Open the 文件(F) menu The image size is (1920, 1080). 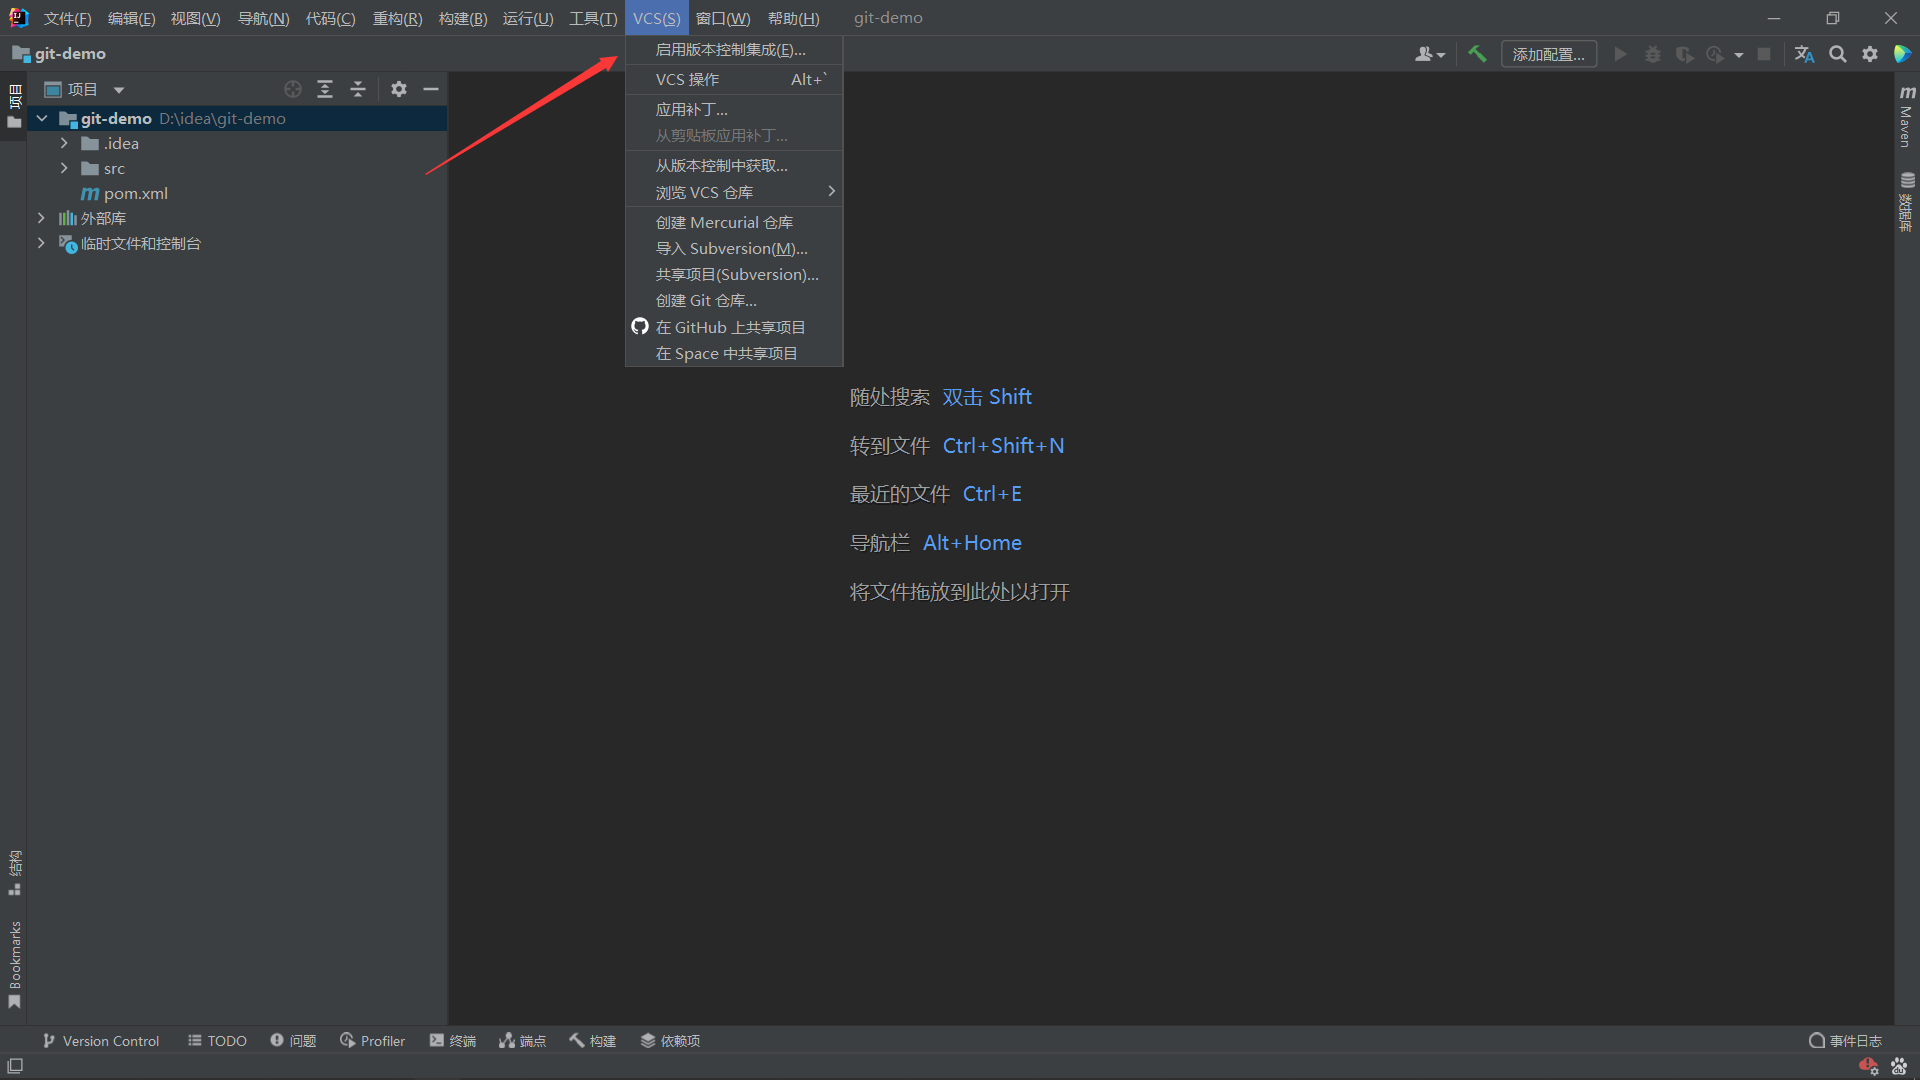(67, 18)
